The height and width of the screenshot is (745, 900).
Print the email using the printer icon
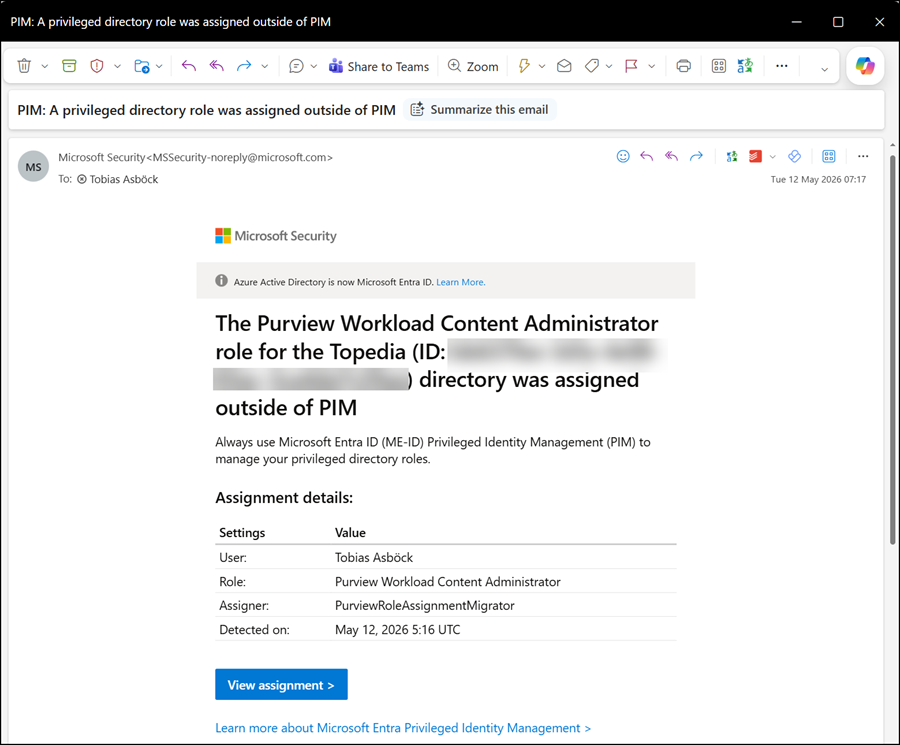[x=683, y=66]
